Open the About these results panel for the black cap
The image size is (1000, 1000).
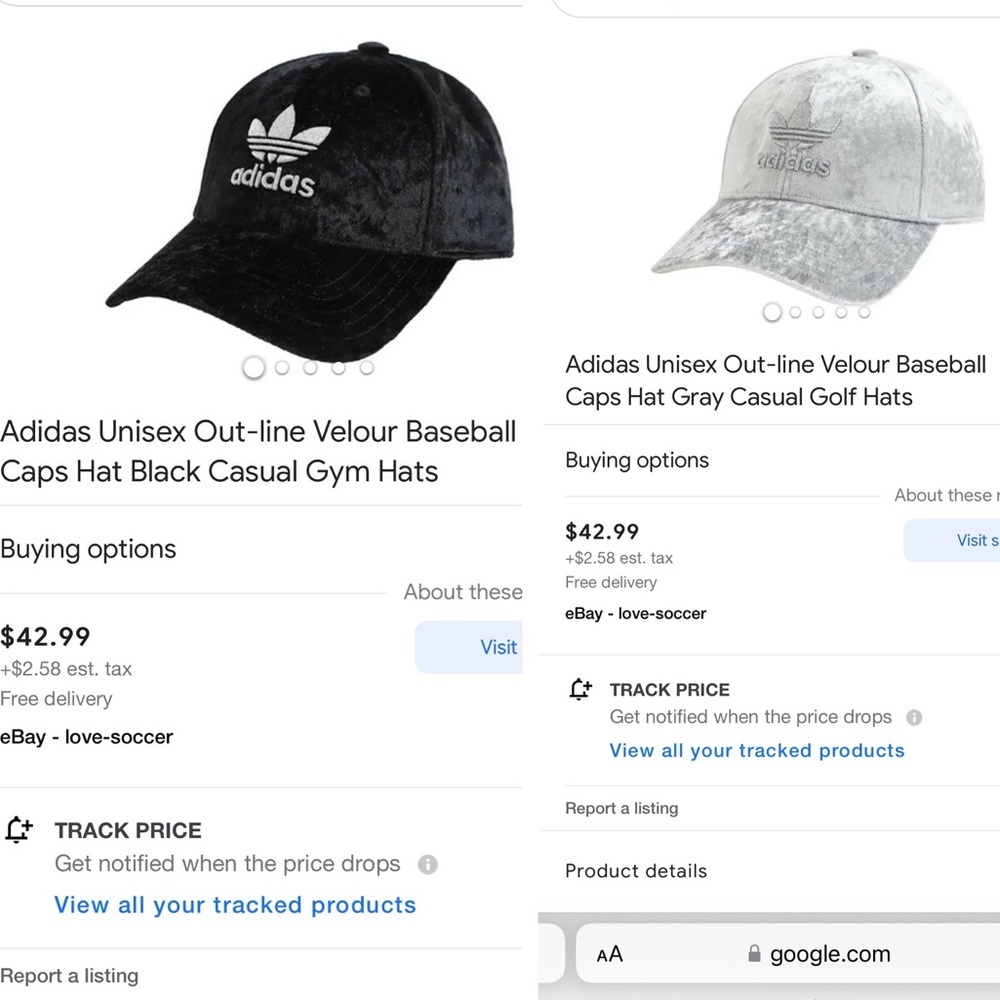[x=463, y=592]
